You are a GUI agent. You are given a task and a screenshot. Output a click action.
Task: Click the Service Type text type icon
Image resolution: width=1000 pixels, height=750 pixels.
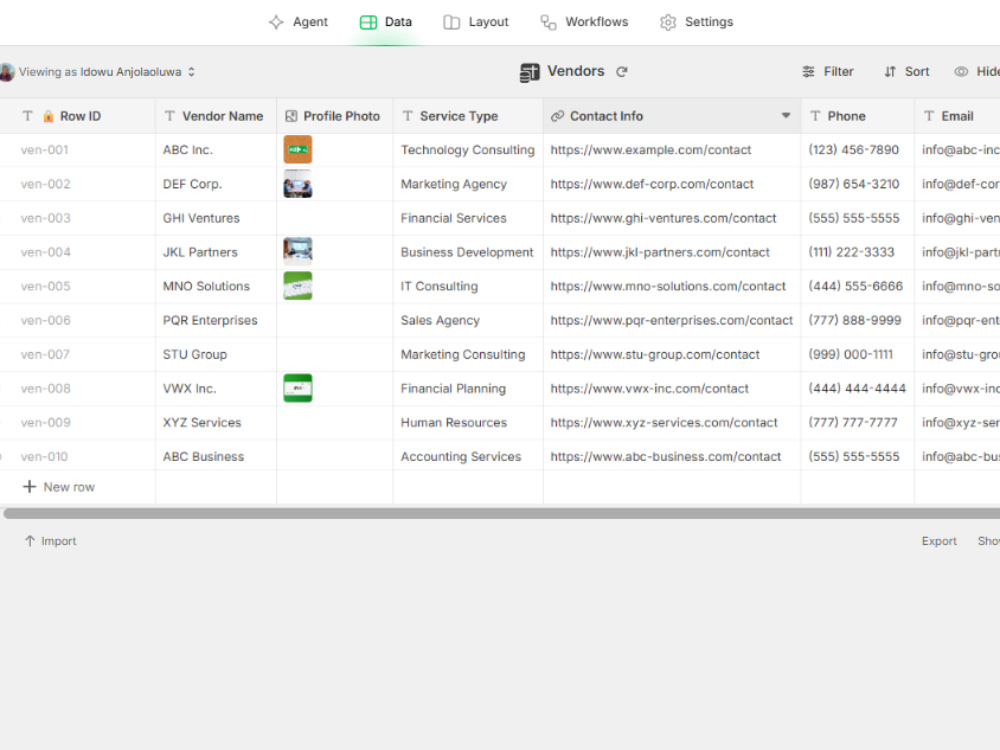point(408,116)
